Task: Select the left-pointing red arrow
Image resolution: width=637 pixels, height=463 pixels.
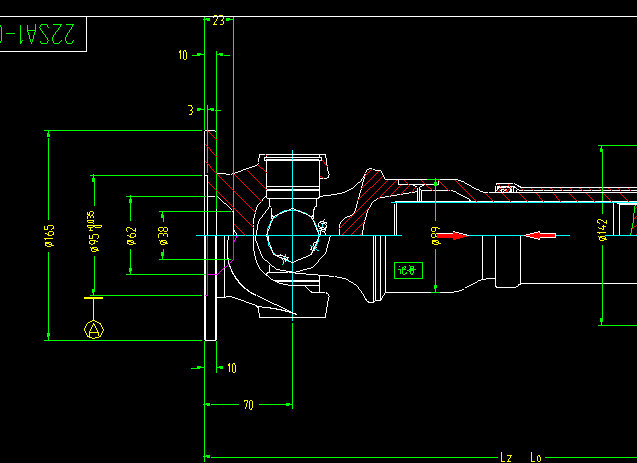Action: click(541, 236)
